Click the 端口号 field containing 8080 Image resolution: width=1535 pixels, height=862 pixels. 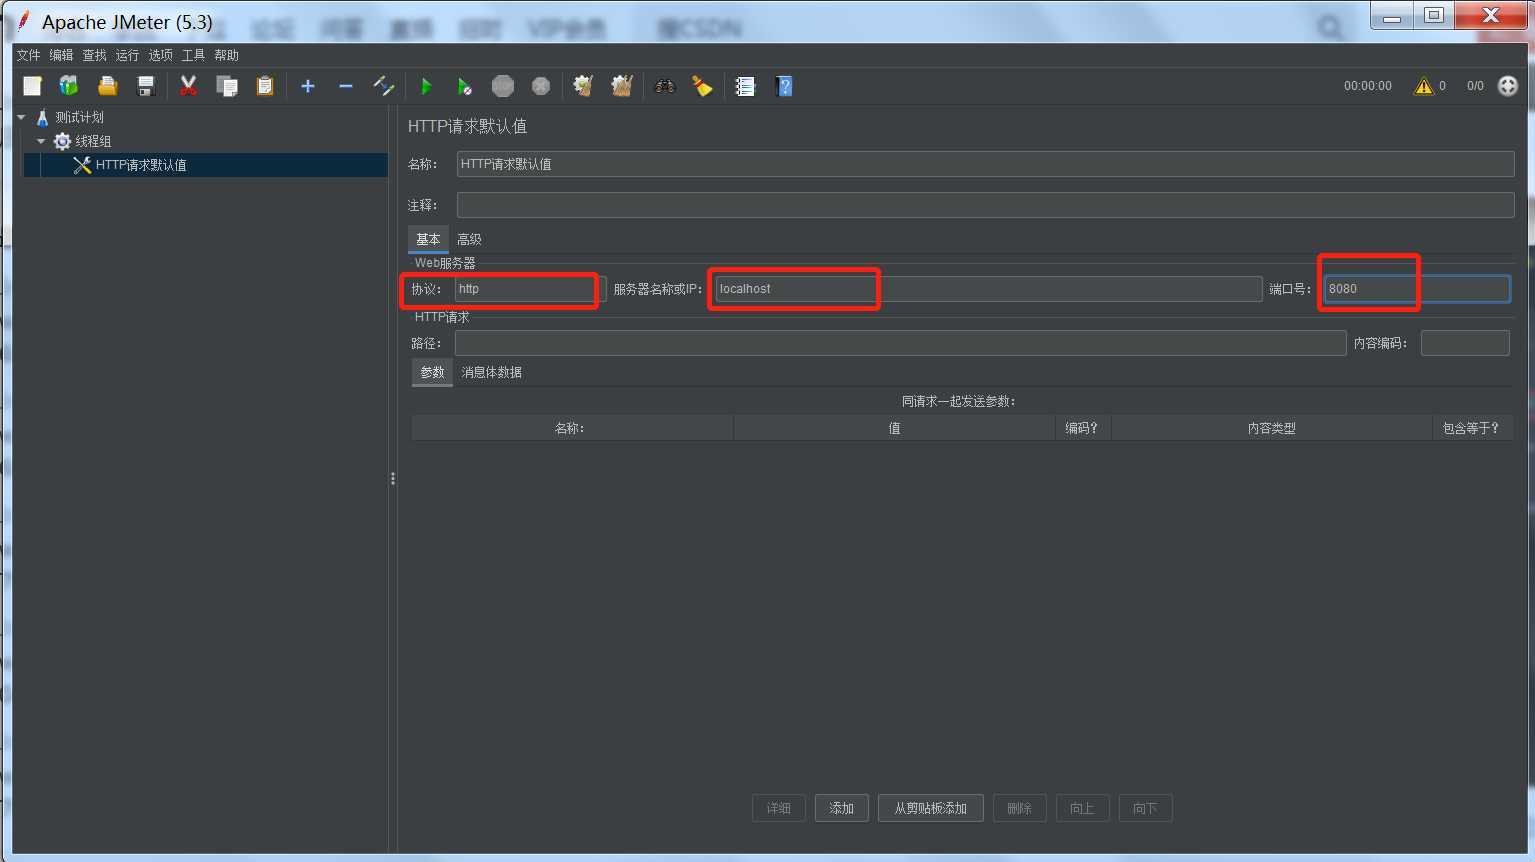1417,289
